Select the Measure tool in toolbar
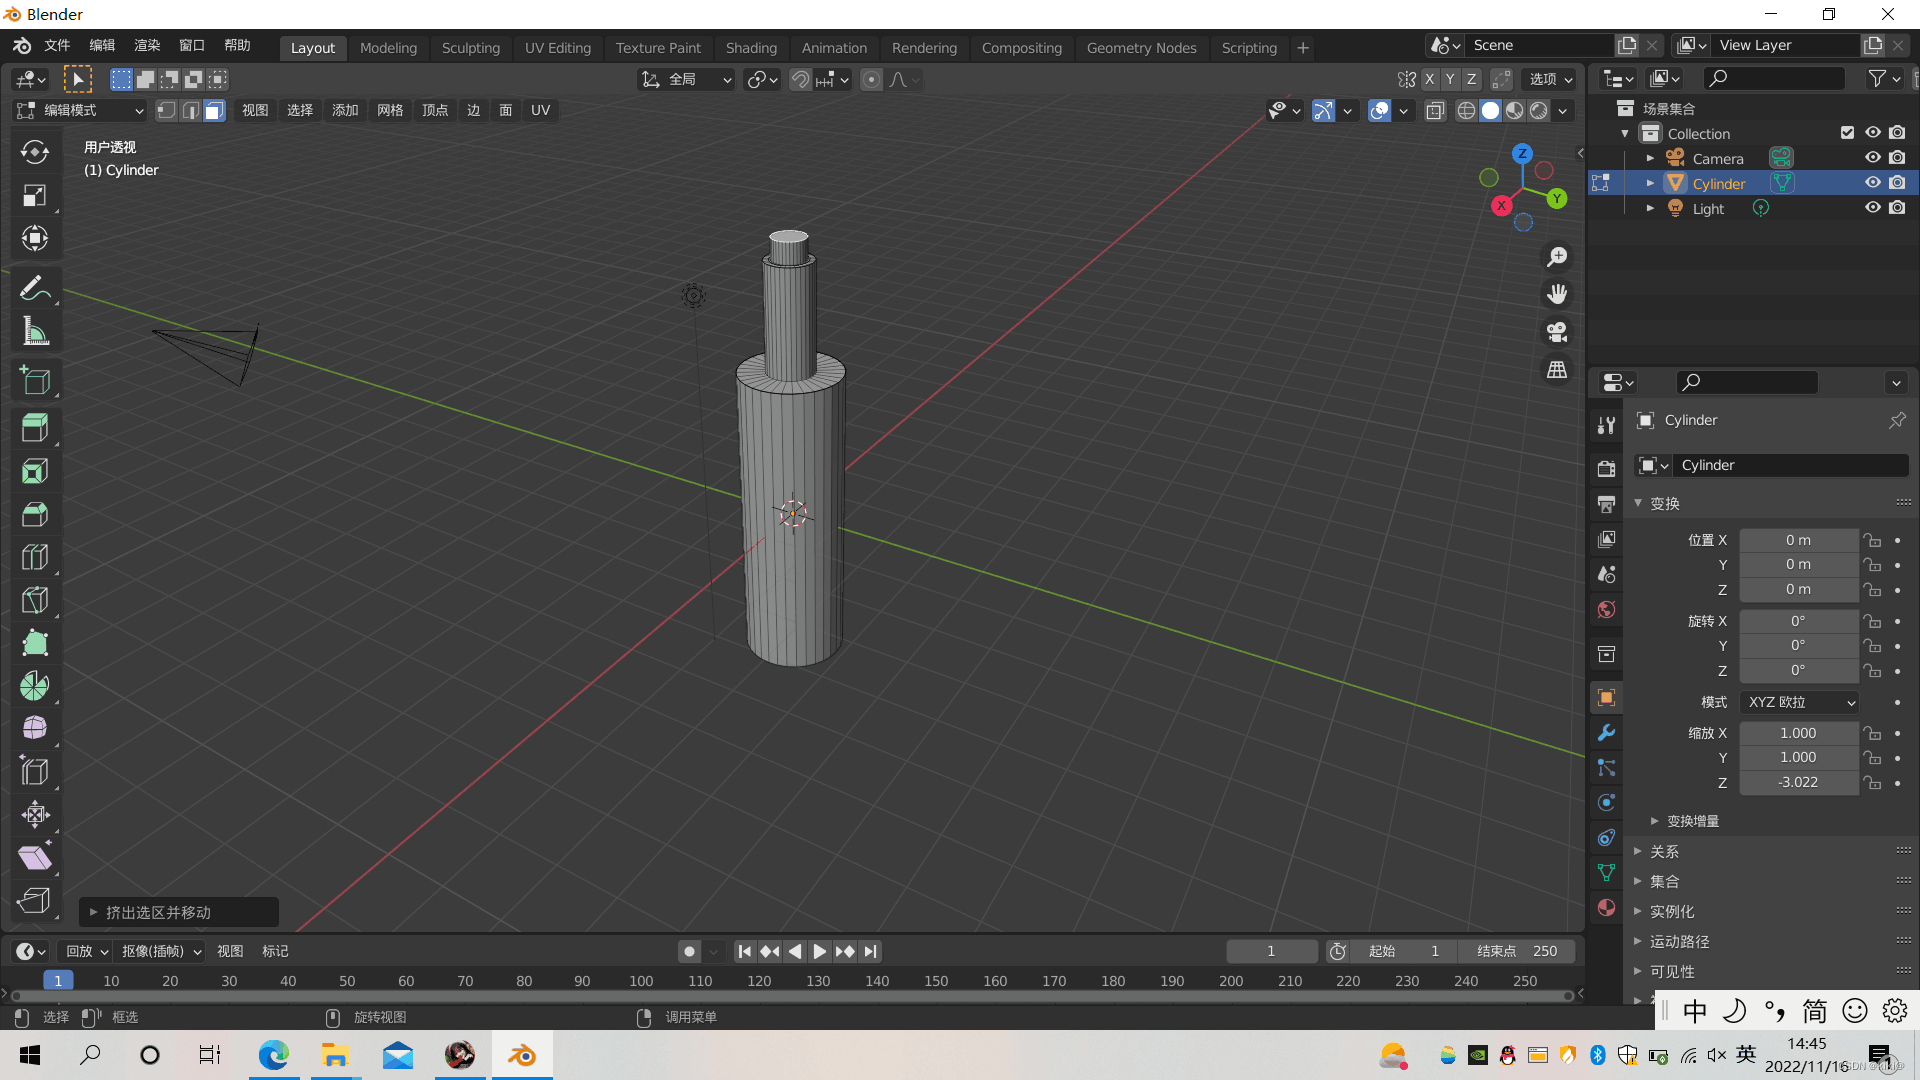This screenshot has width=1920, height=1080. coord(35,332)
